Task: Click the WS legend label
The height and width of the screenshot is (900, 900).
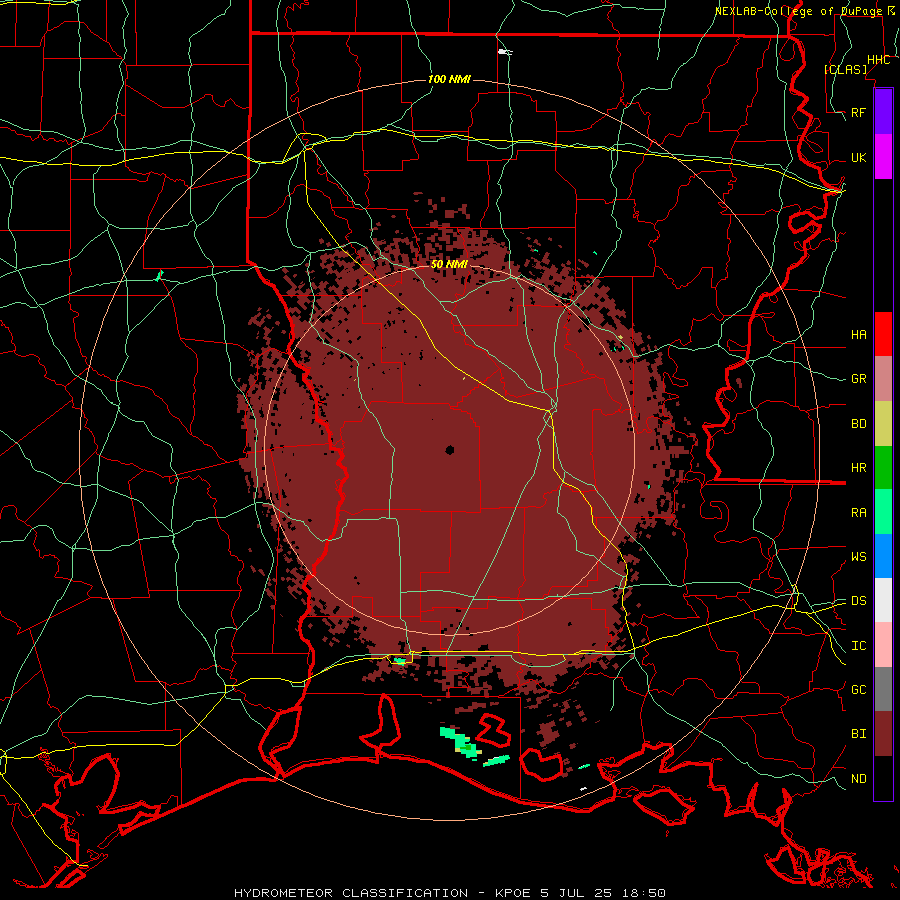Action: (x=858, y=556)
